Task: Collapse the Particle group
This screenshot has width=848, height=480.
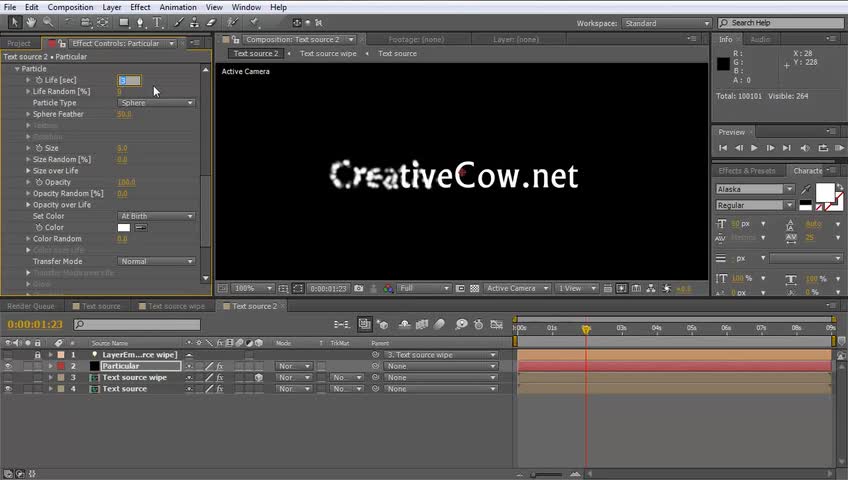Action: point(17,69)
